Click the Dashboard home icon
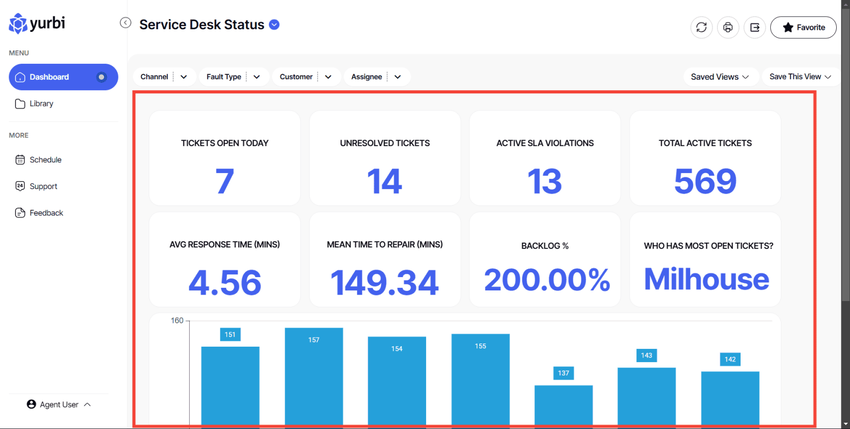850x429 pixels. tap(20, 77)
